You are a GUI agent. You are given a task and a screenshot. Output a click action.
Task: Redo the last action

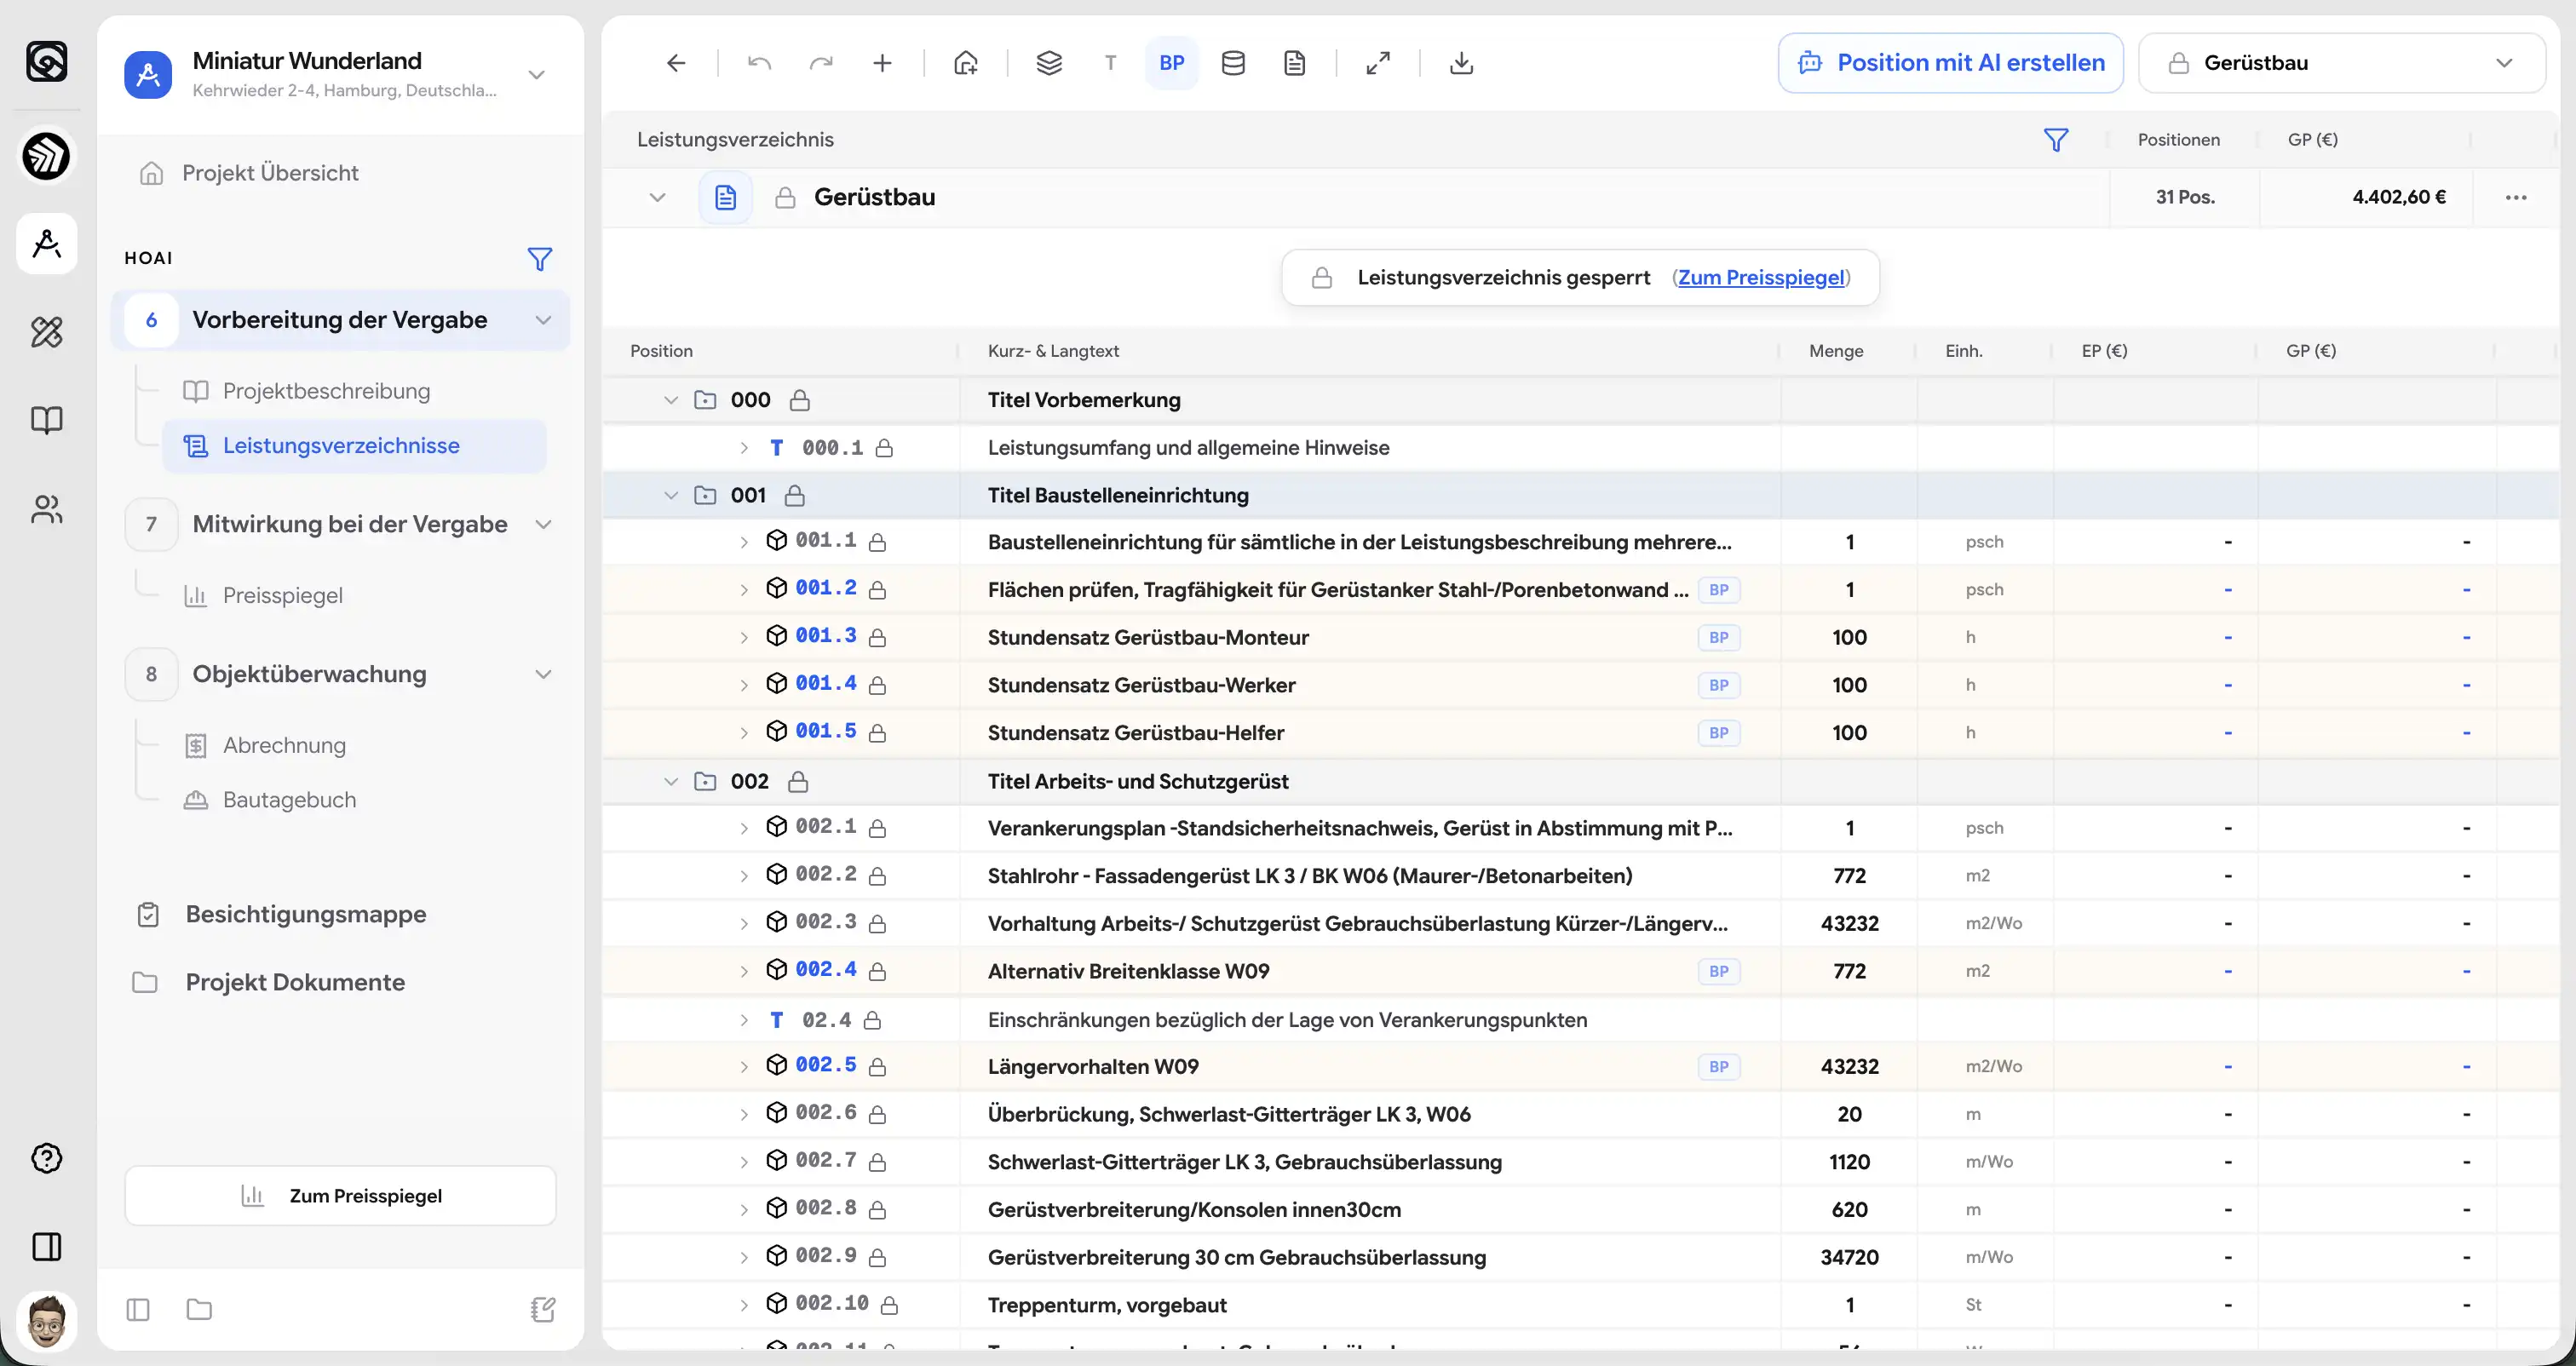pyautogui.click(x=821, y=63)
